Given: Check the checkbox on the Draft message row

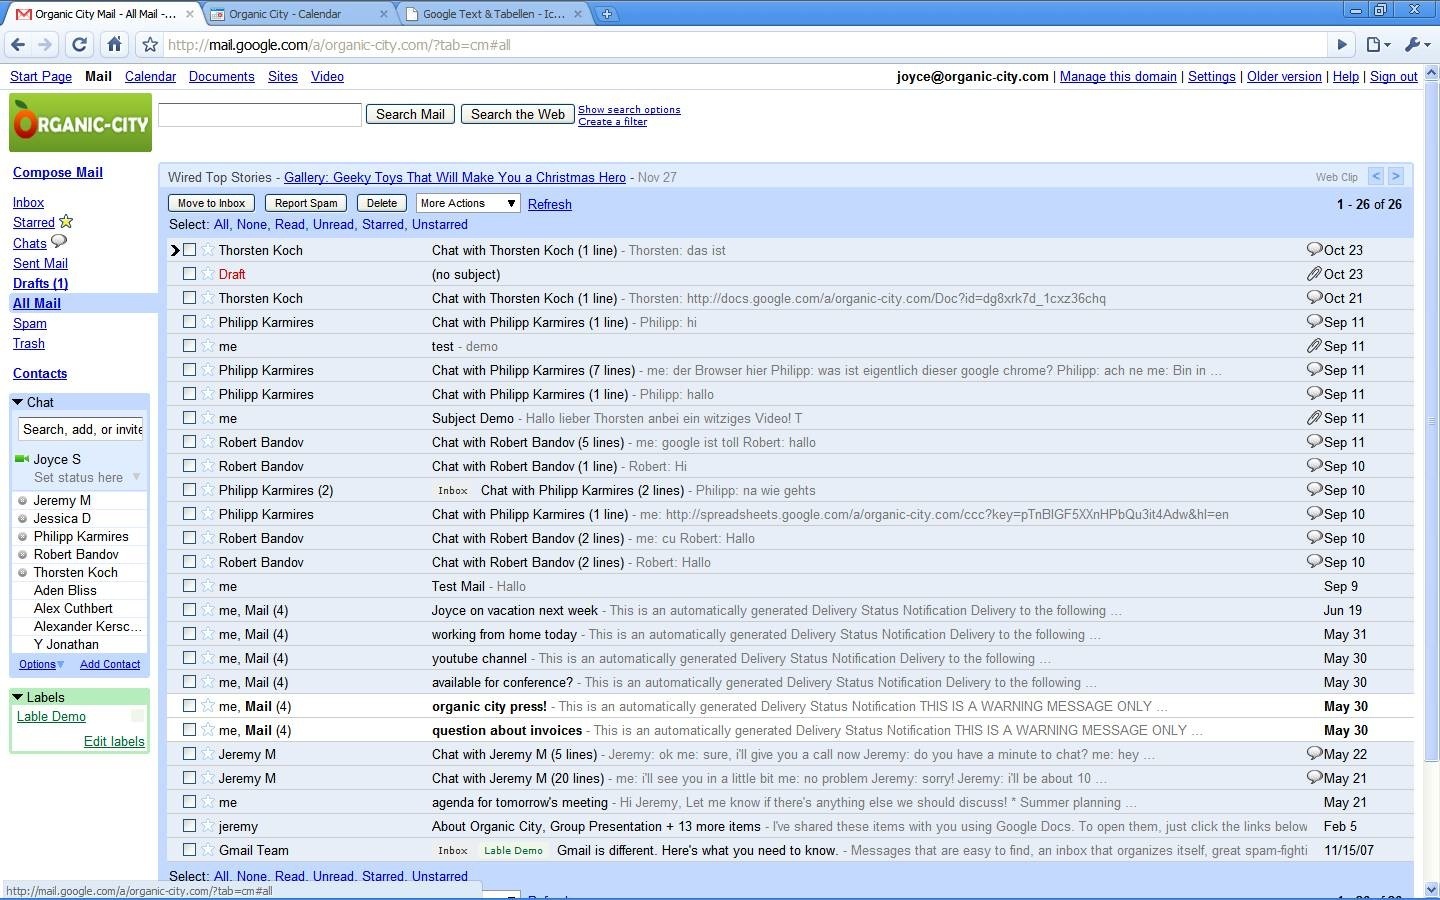Looking at the screenshot, I should coord(189,274).
